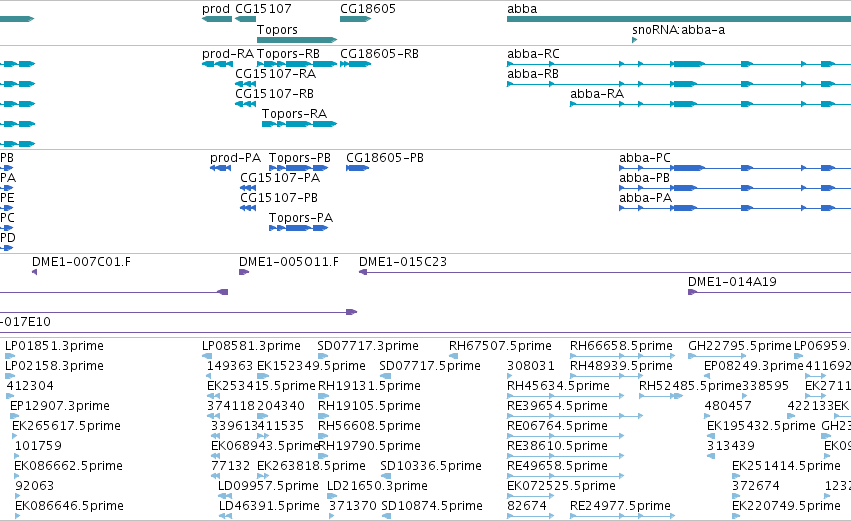Click the EK086662.5prime EST label

point(68,466)
